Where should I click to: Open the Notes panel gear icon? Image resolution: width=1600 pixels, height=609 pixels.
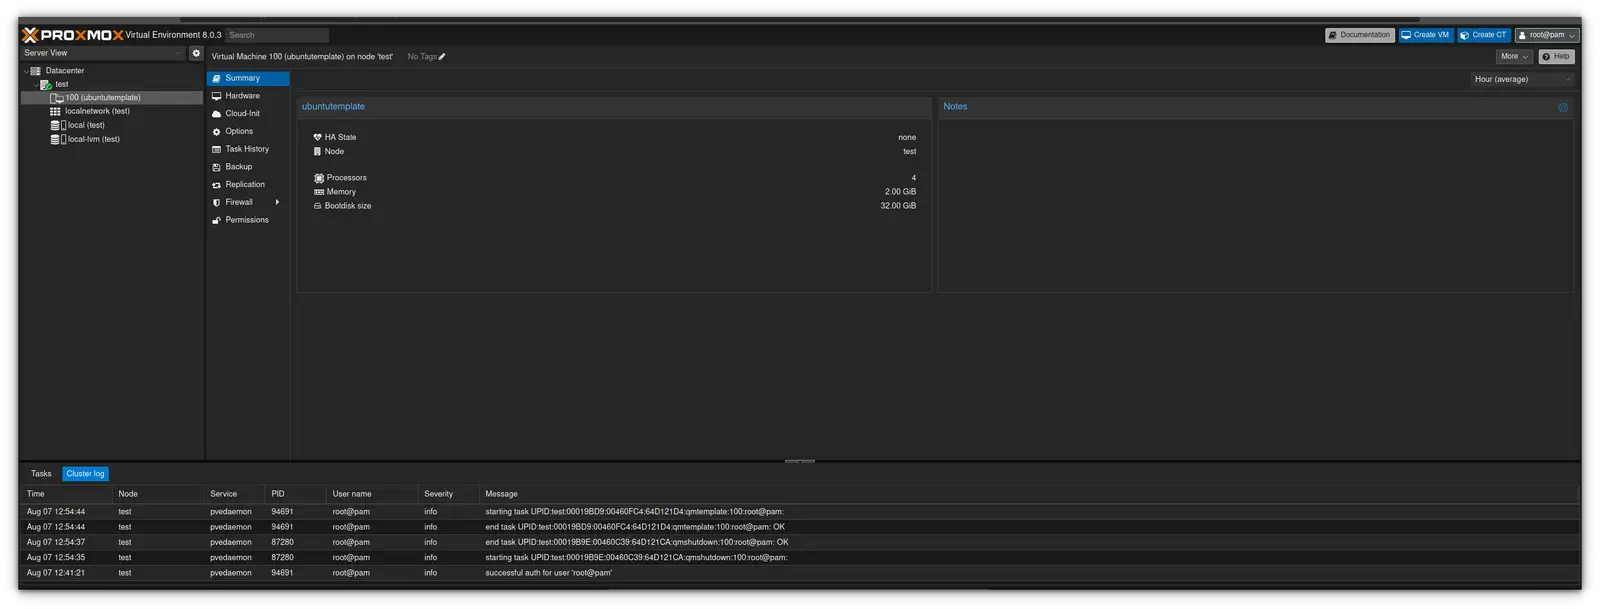(1562, 107)
